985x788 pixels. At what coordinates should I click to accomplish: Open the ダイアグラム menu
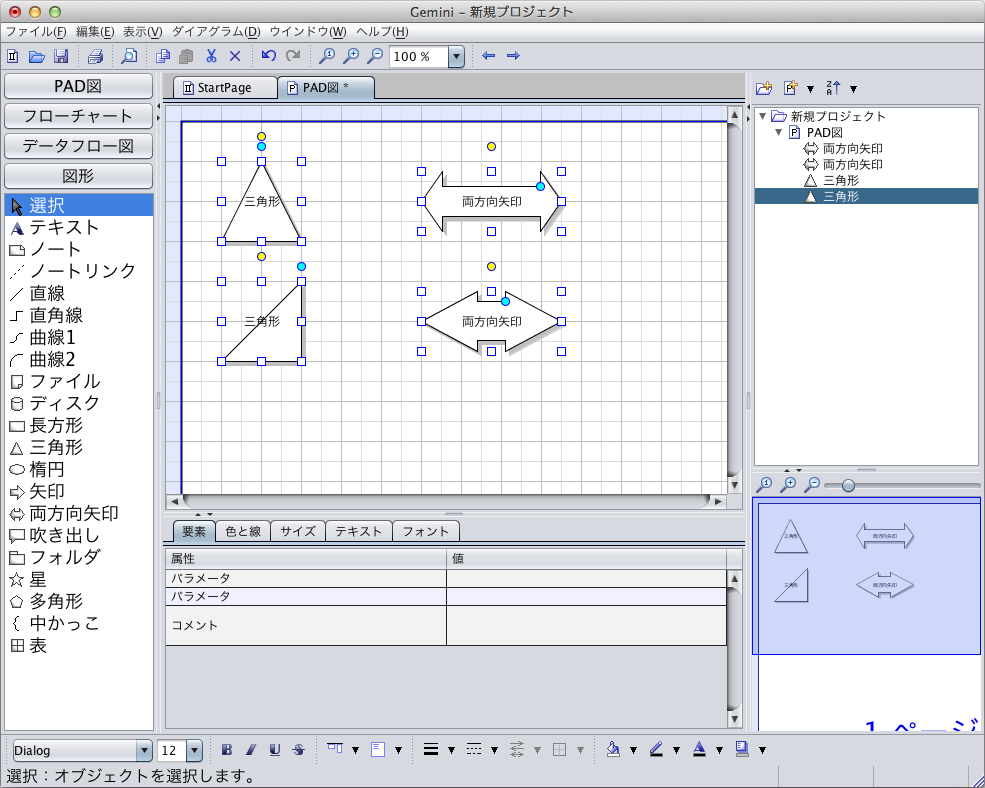[x=216, y=32]
